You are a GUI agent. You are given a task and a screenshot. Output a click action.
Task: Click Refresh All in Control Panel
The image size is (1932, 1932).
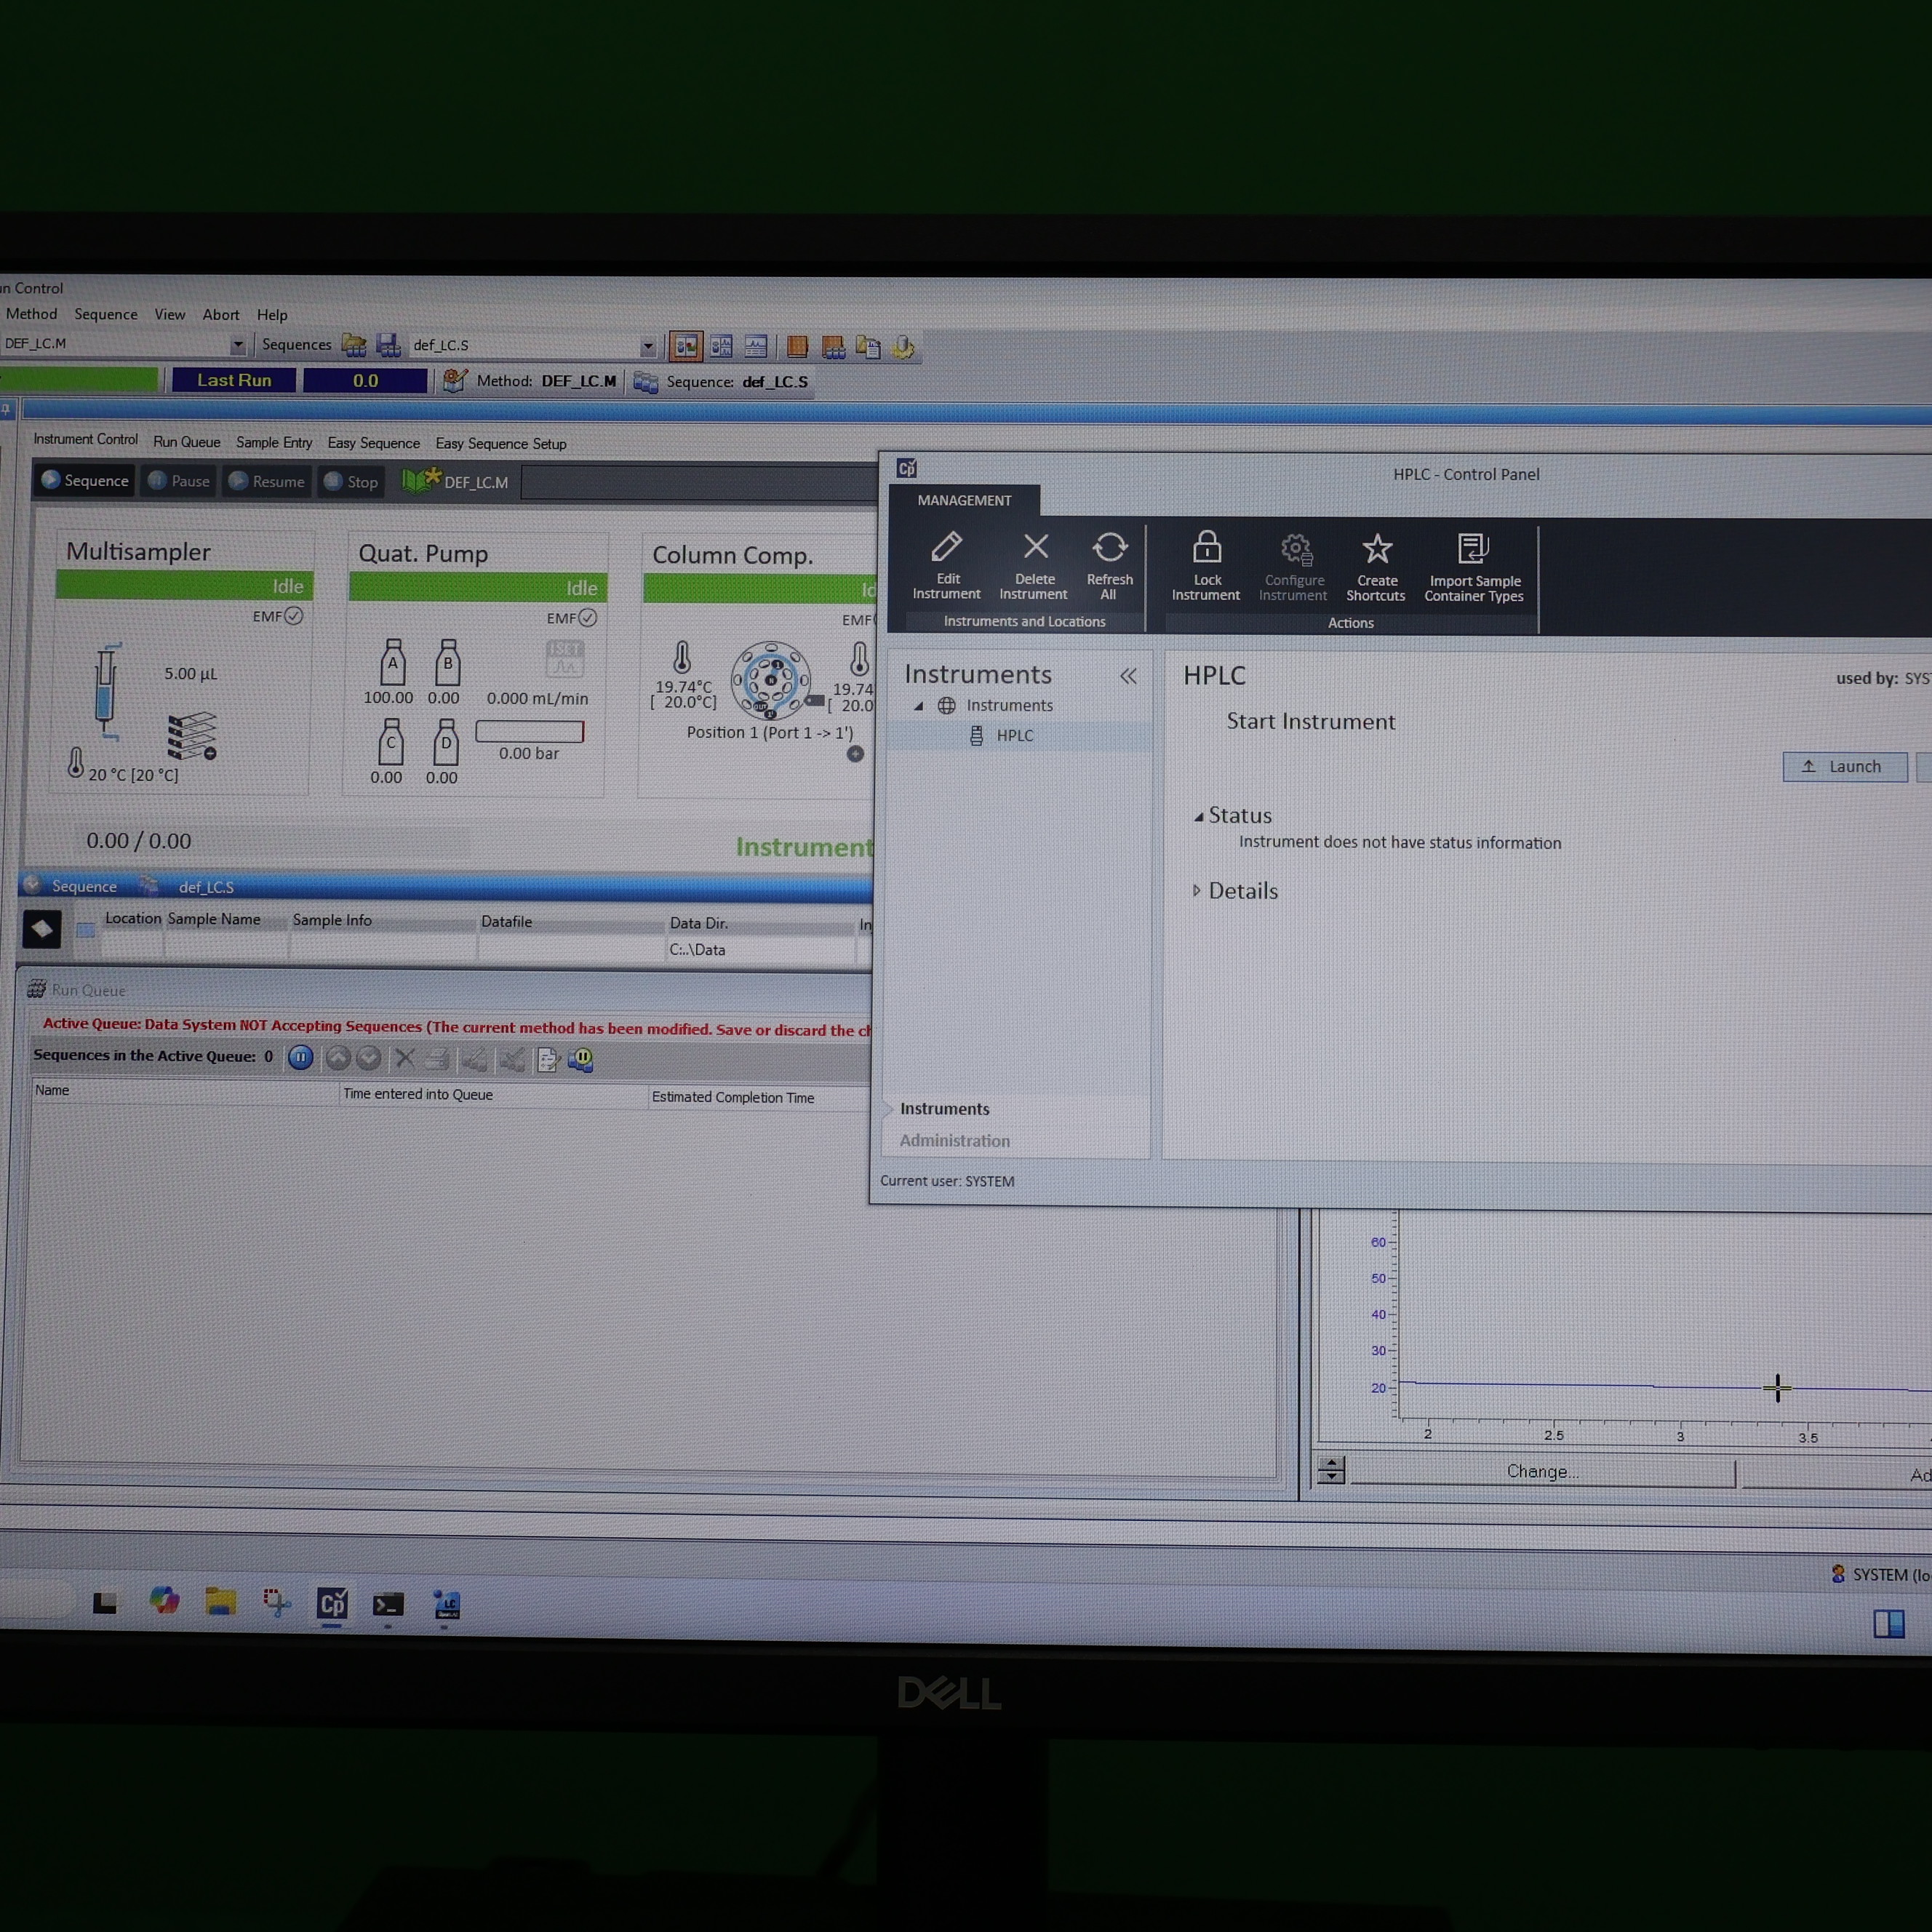click(1109, 566)
